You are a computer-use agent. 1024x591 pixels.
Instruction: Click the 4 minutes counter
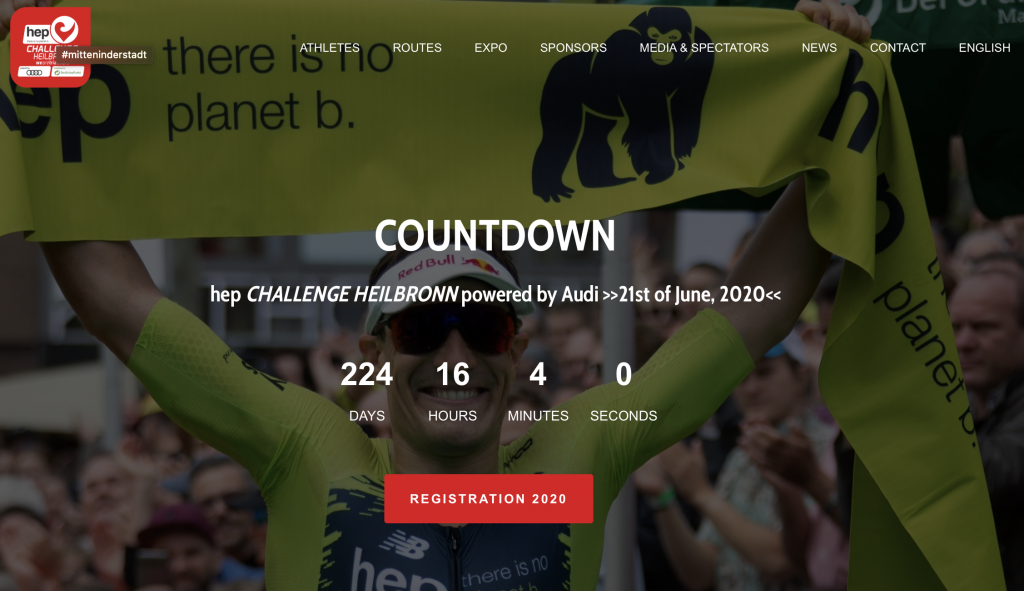(537, 374)
